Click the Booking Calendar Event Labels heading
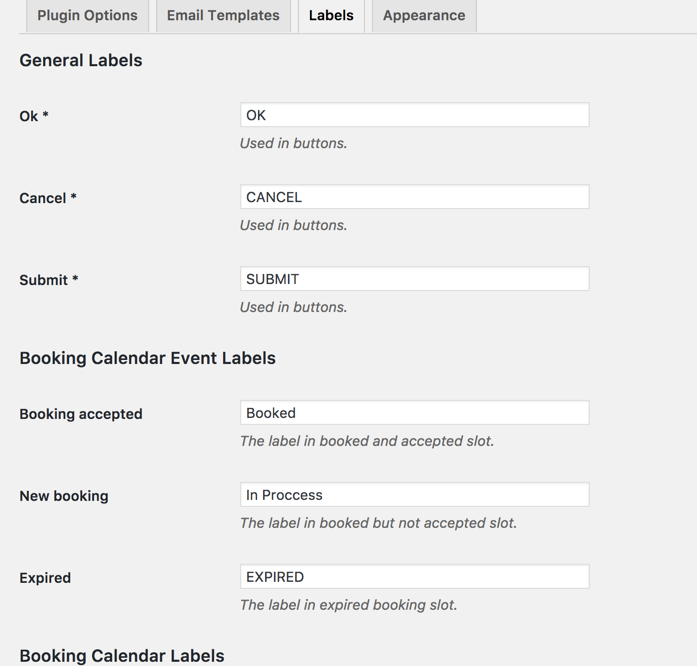The height and width of the screenshot is (666, 697). click(x=147, y=358)
